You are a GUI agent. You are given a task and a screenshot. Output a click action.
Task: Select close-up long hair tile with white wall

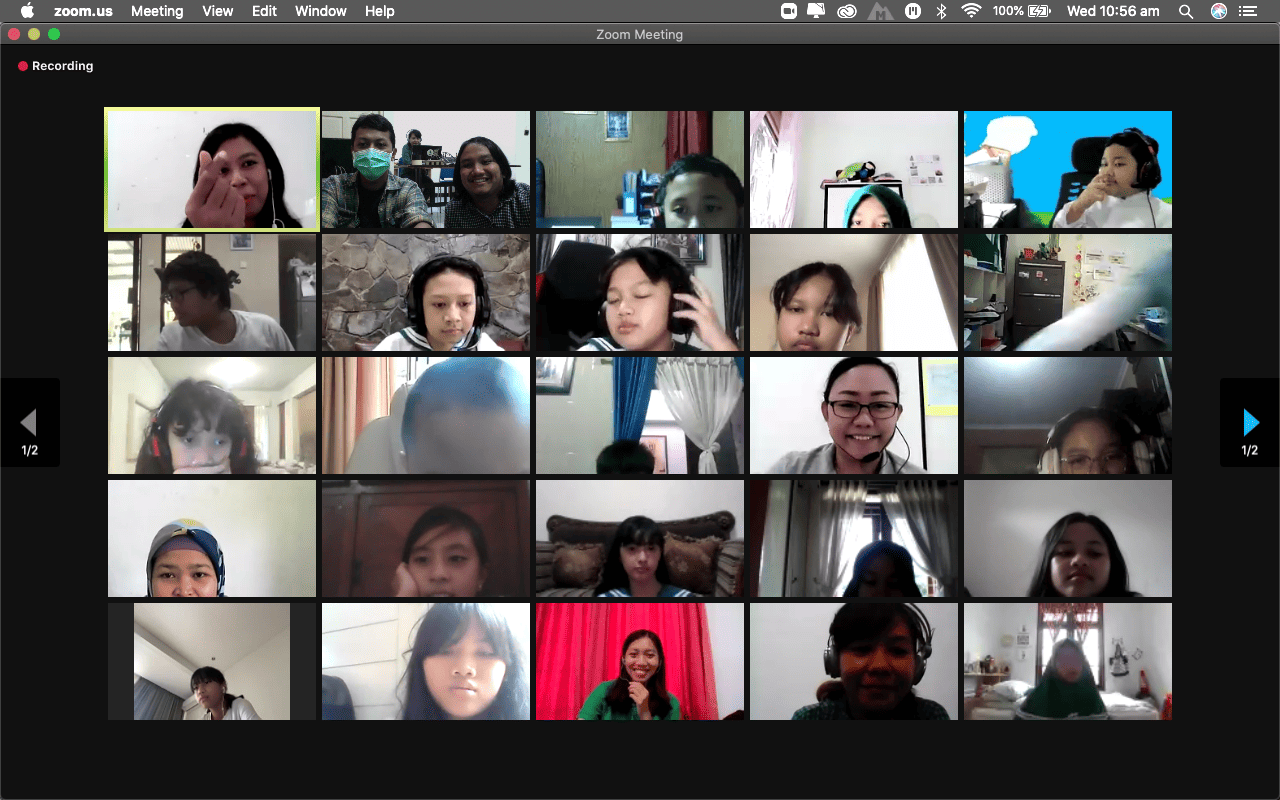(426, 662)
